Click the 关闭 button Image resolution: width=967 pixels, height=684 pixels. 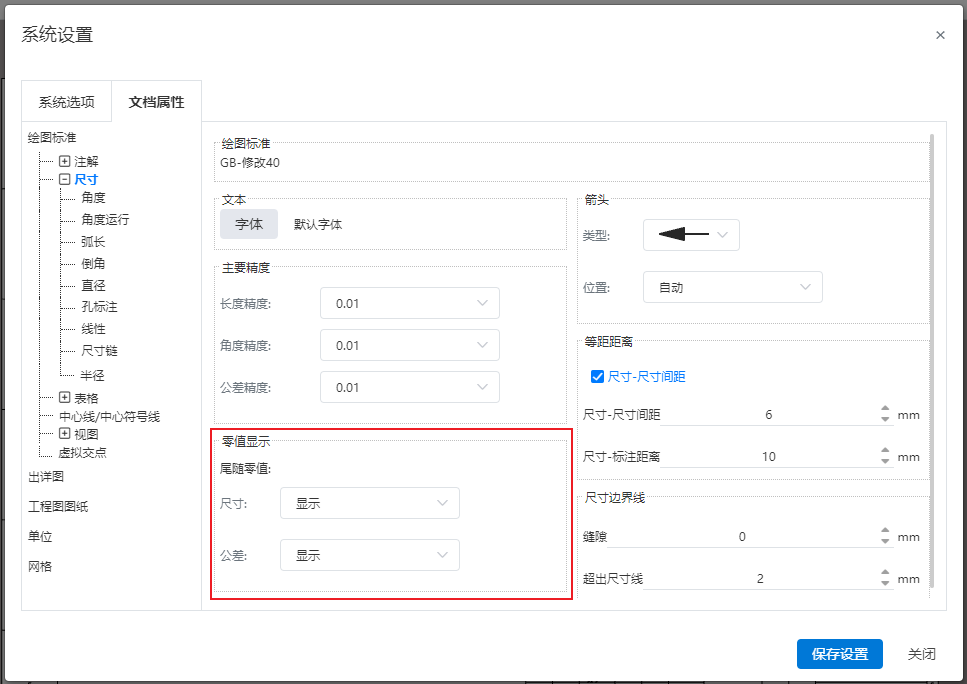click(x=921, y=654)
